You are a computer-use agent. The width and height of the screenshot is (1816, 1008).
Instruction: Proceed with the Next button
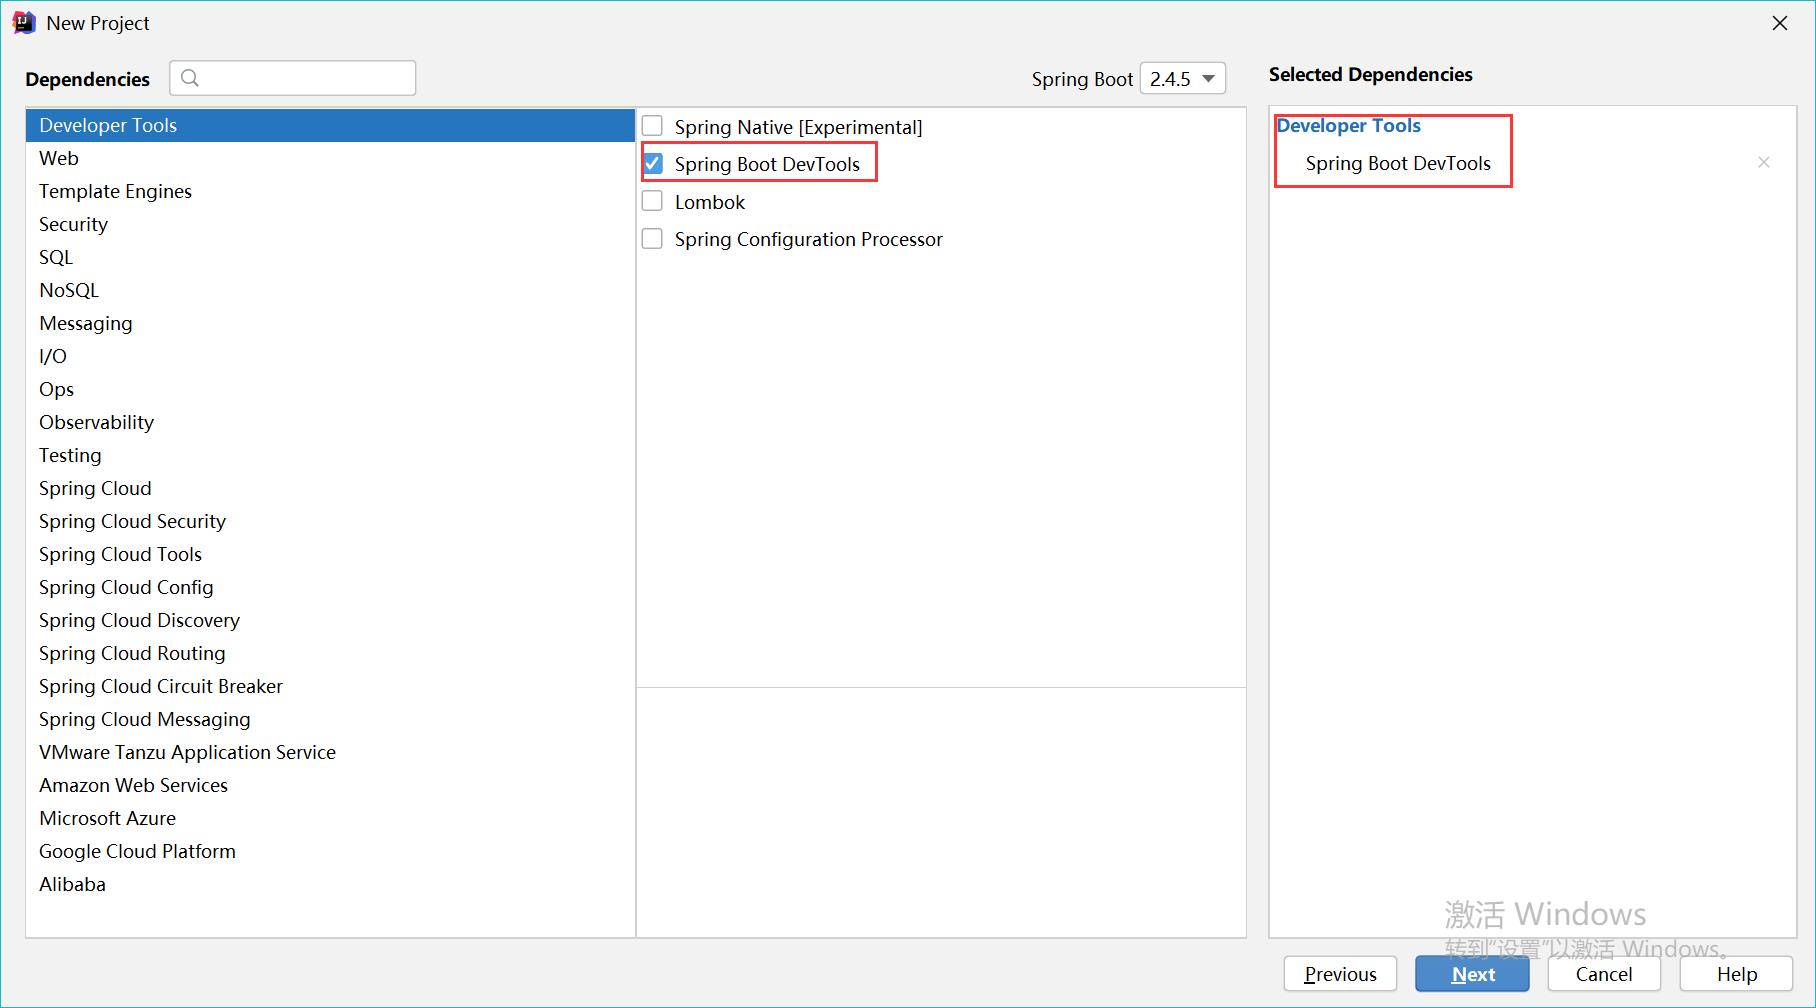click(x=1472, y=974)
